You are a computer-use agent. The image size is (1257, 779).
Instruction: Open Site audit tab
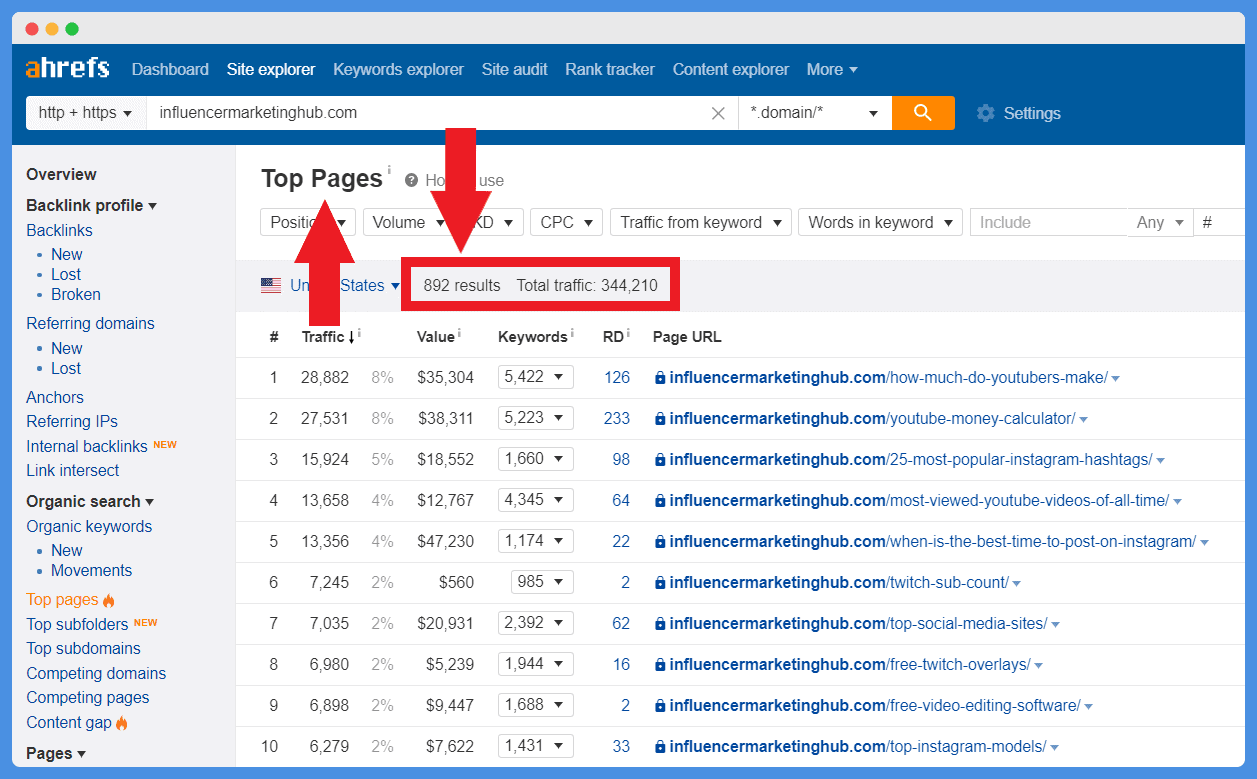pyautogui.click(x=514, y=69)
